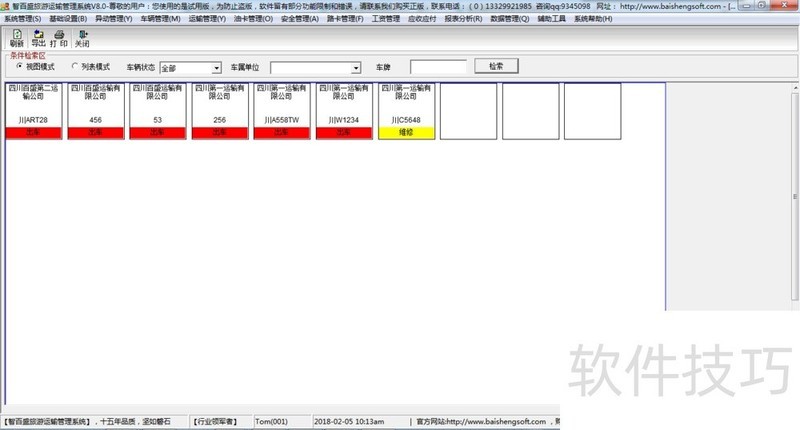Click the 刷新 refresh toolbar icon
Screen dimensions: 800x430
point(17,39)
